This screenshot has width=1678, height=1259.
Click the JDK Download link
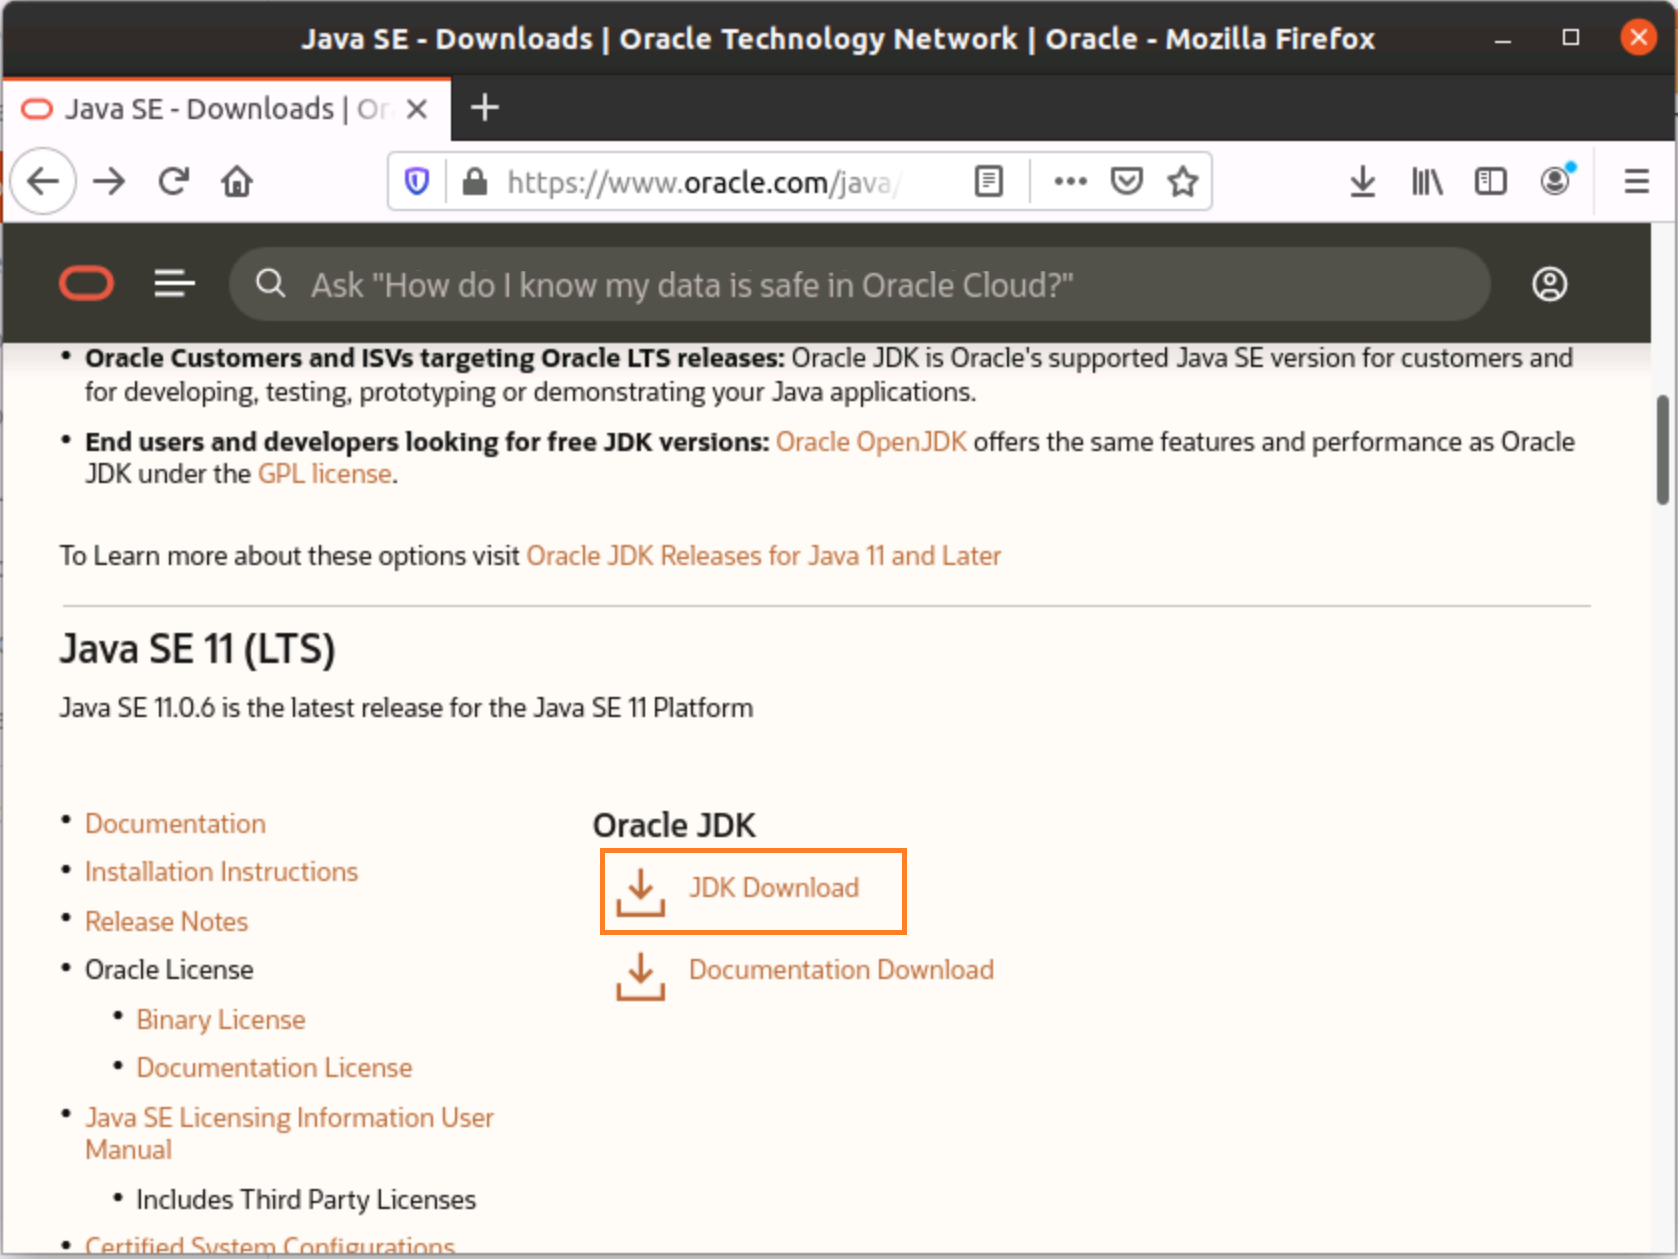773,888
